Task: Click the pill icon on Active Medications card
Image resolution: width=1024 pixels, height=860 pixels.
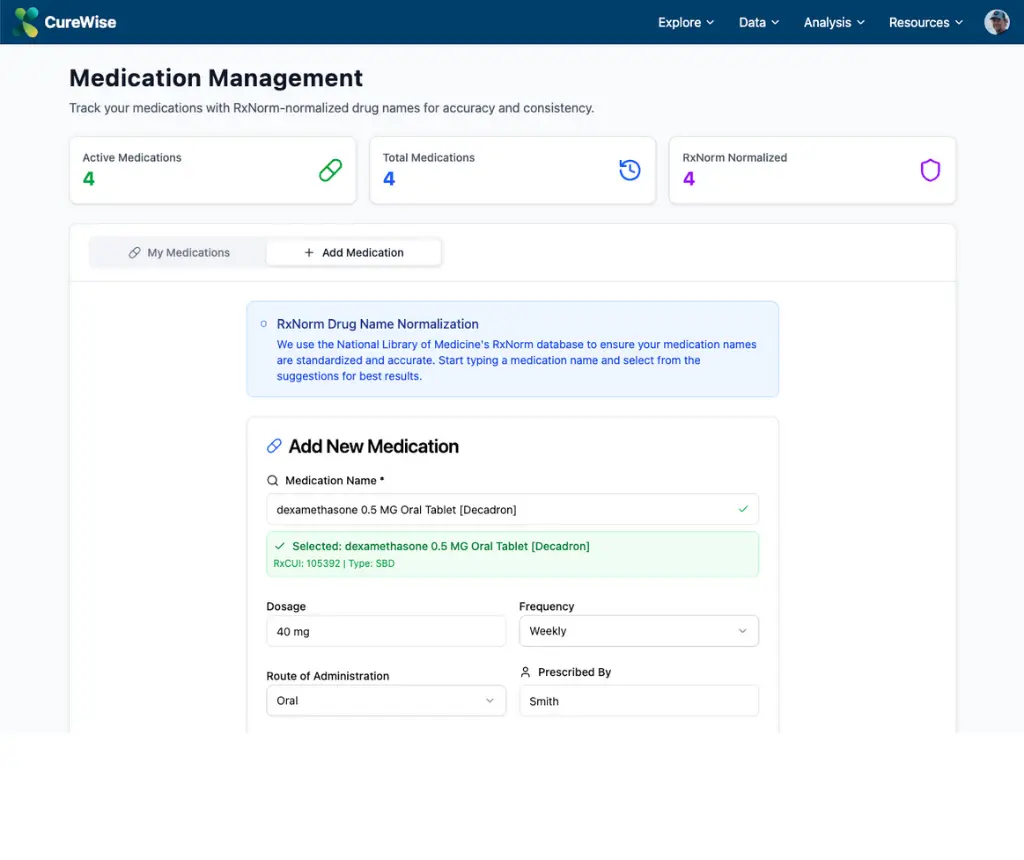Action: (x=330, y=170)
